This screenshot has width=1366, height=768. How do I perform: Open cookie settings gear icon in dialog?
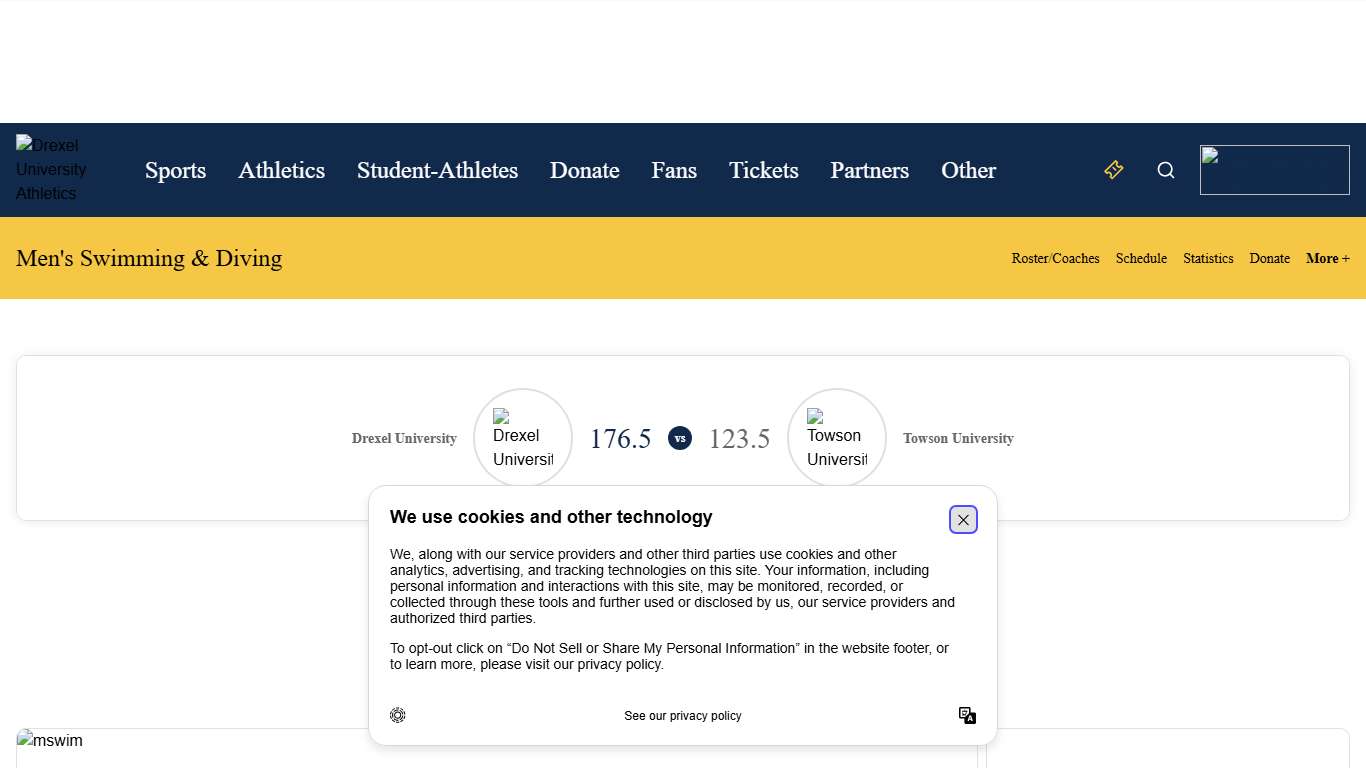398,715
